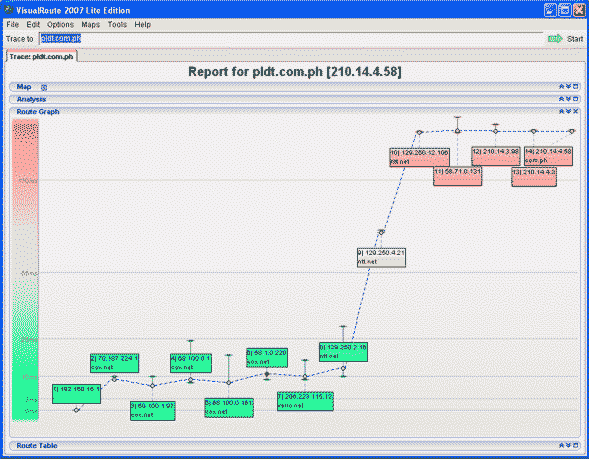Click hop 10 red label box
Viewport: 589px width, 460px height.
(x=420, y=157)
